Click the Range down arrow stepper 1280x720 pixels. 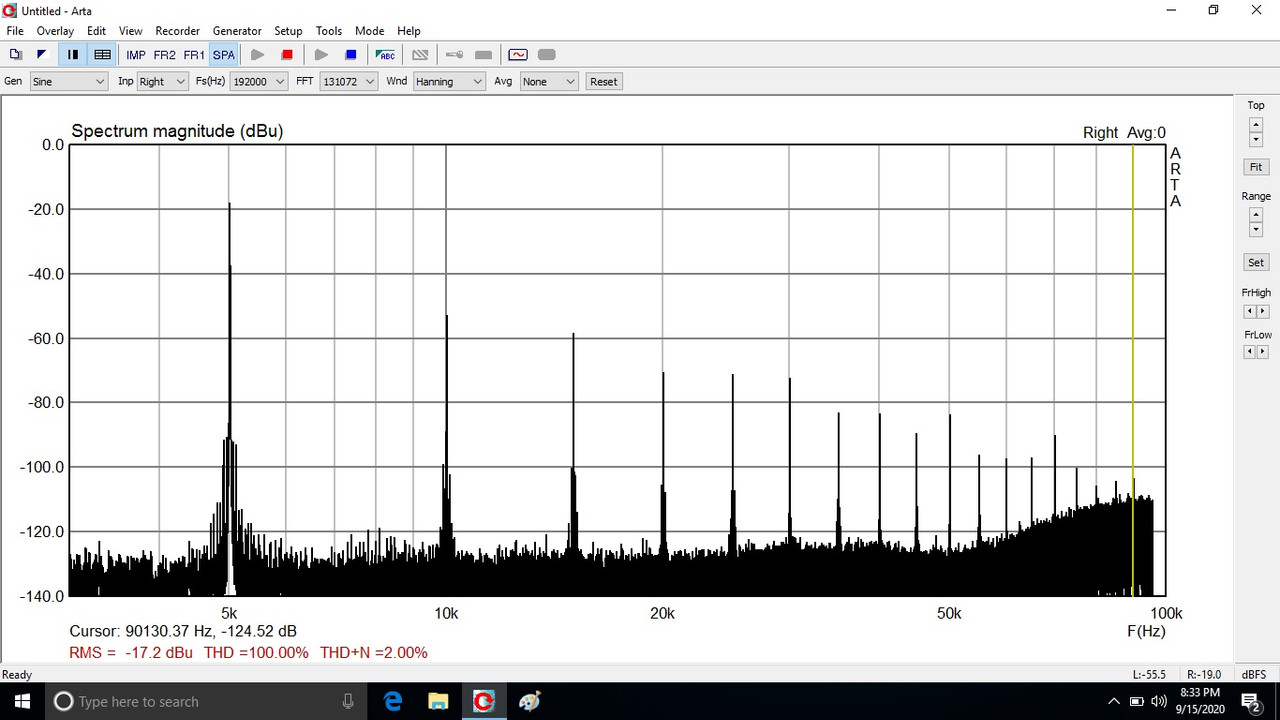click(1256, 230)
